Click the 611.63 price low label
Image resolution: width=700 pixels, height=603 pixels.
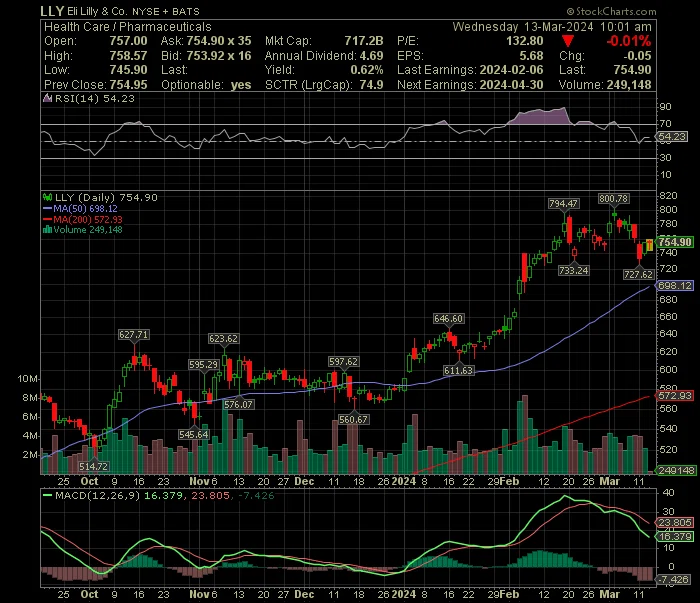point(458,370)
